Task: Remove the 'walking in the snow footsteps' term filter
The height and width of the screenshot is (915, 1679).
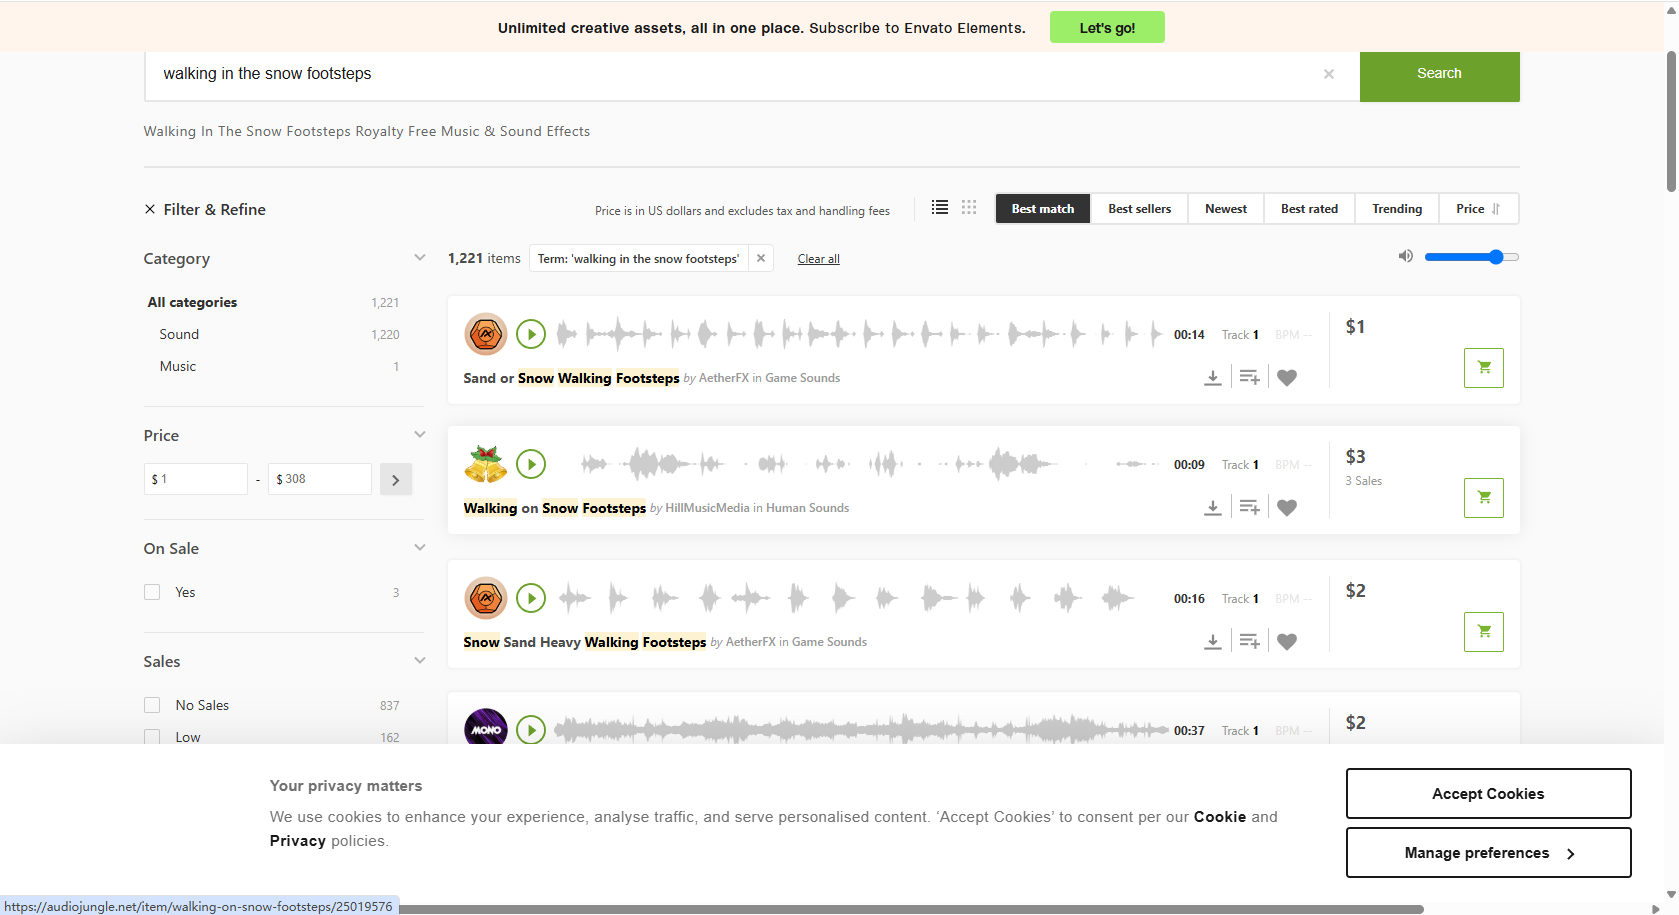Action: (x=761, y=258)
